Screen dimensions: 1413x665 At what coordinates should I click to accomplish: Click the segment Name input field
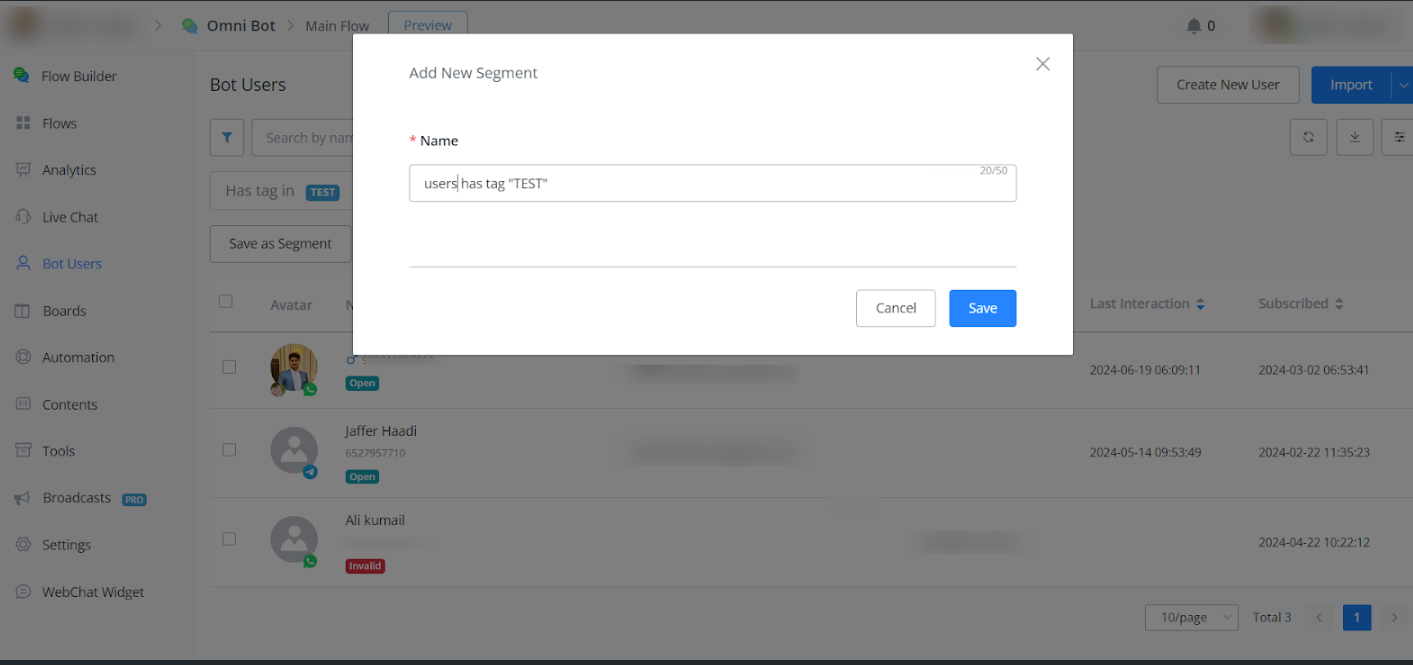712,184
